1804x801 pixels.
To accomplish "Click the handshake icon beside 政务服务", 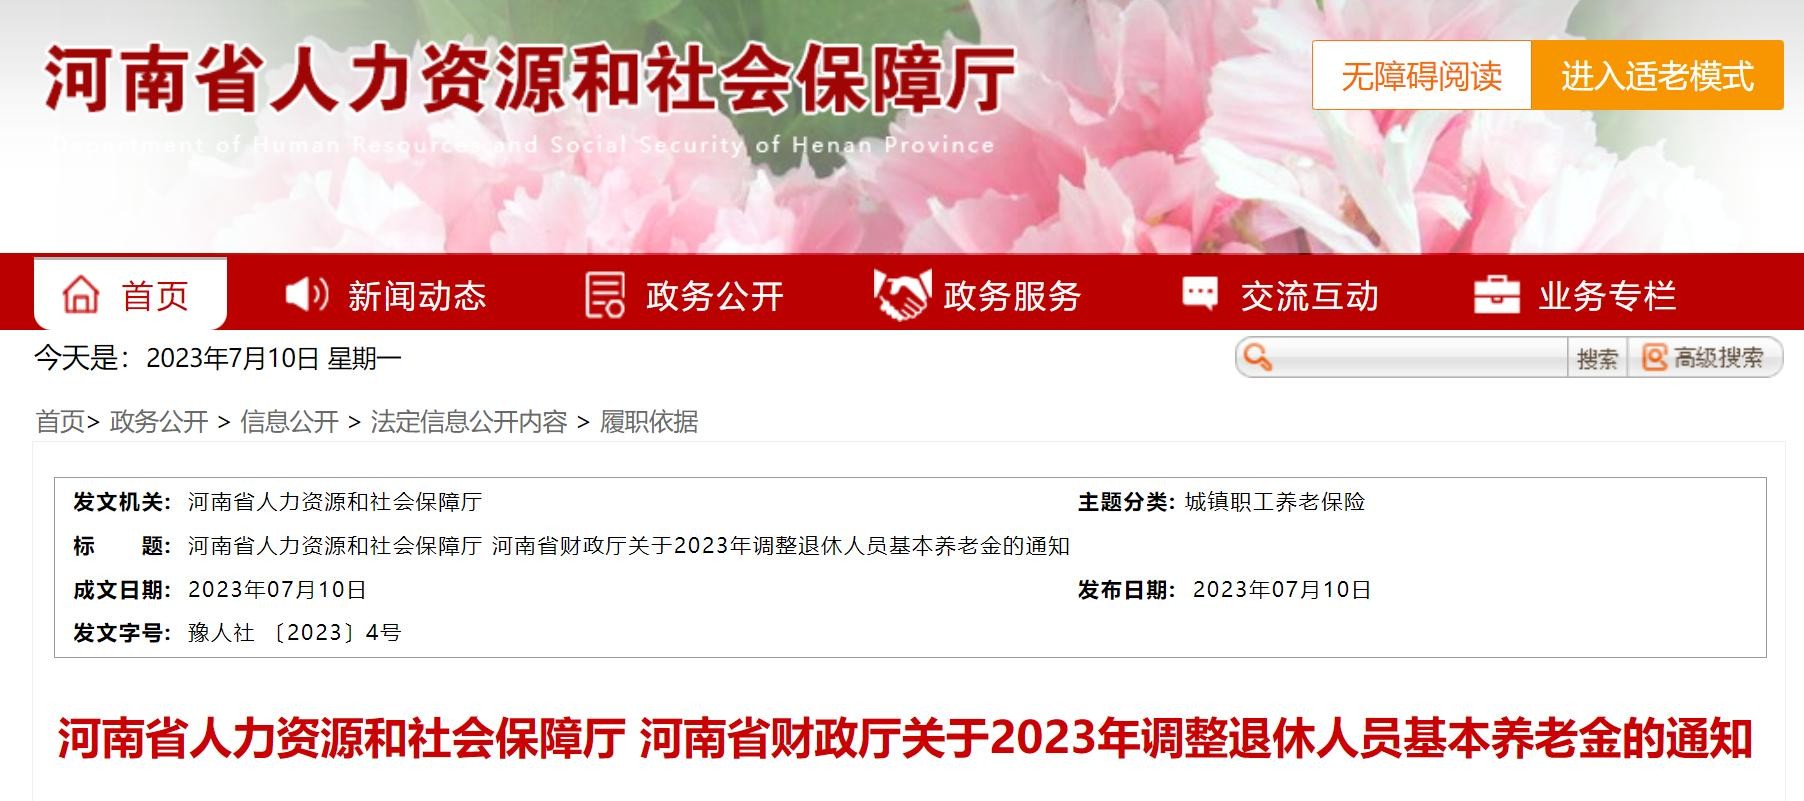I will (902, 295).
